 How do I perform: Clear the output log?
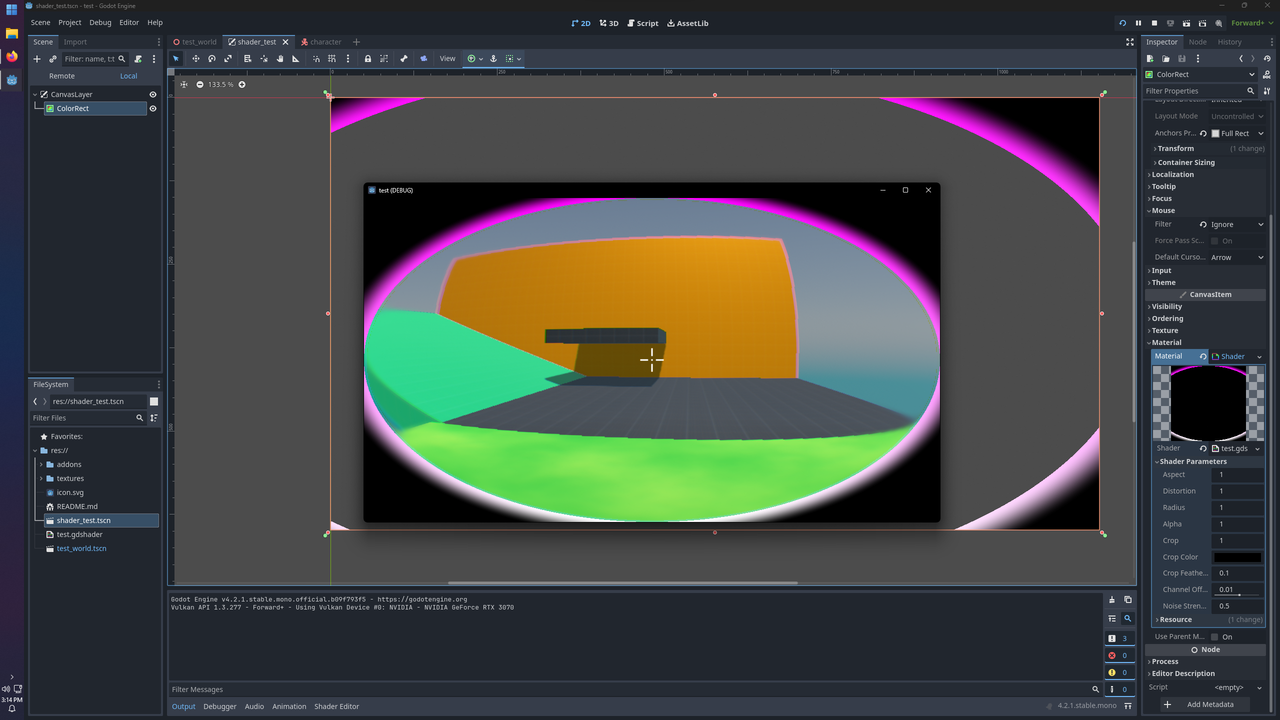pos(1112,600)
